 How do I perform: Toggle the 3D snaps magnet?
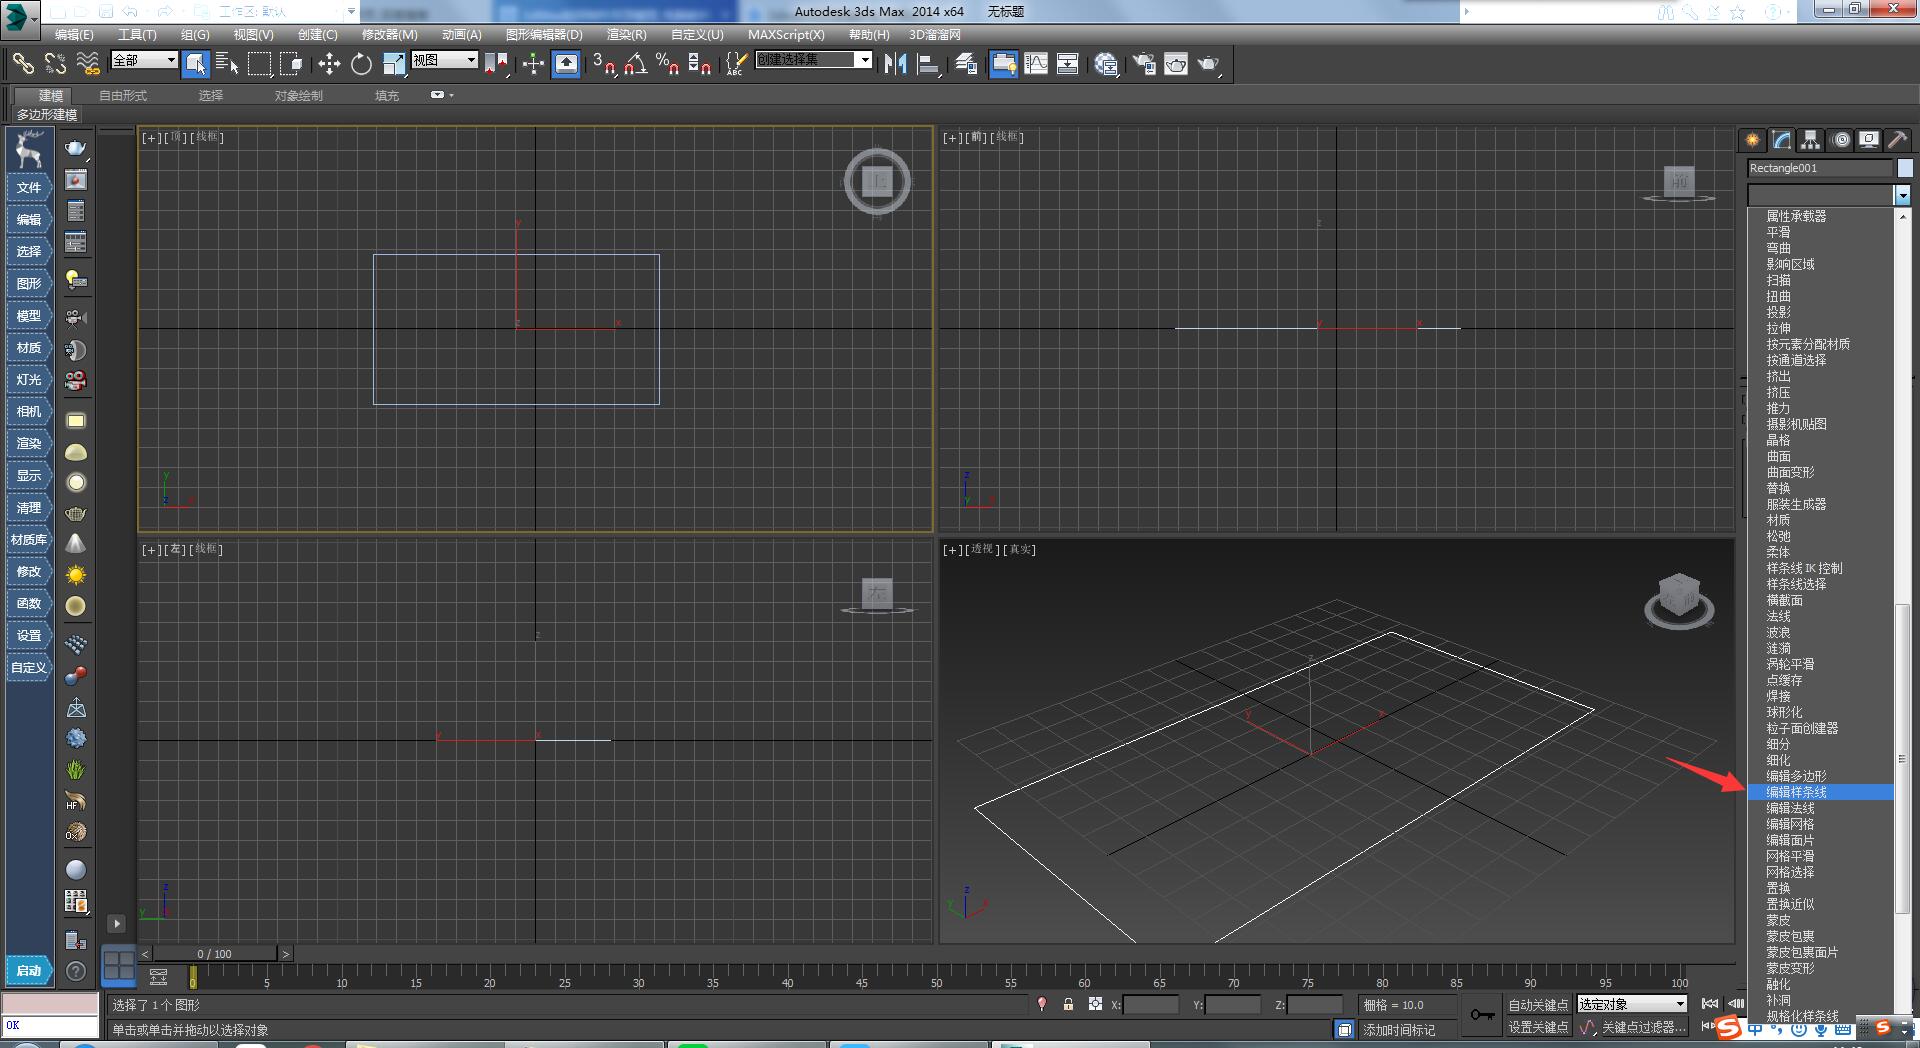click(x=599, y=64)
